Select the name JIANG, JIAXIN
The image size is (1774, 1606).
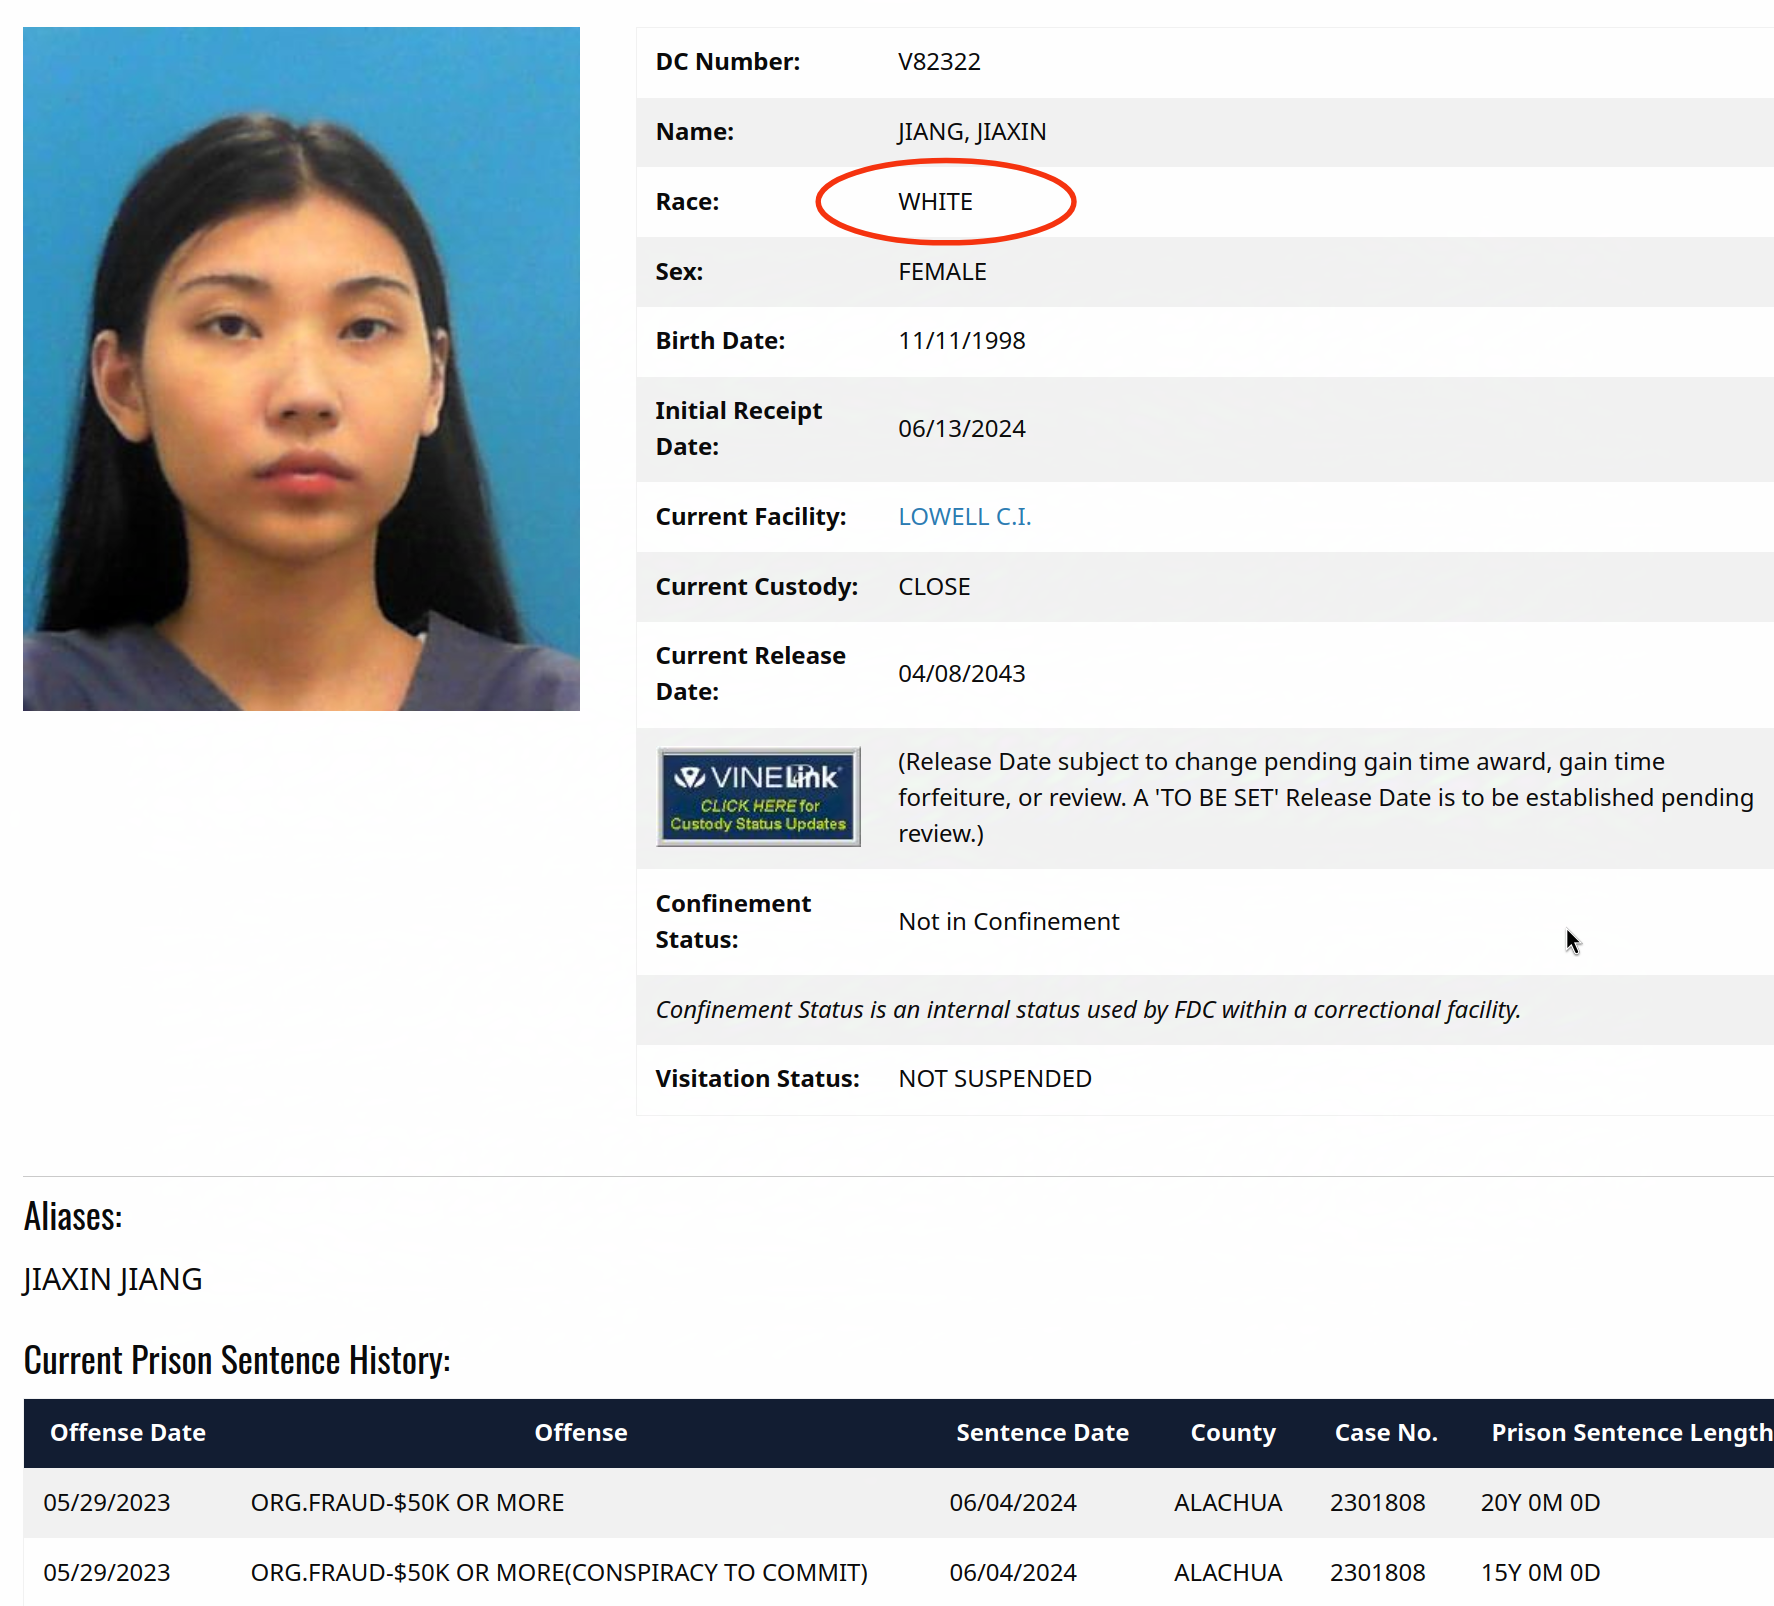coord(972,132)
